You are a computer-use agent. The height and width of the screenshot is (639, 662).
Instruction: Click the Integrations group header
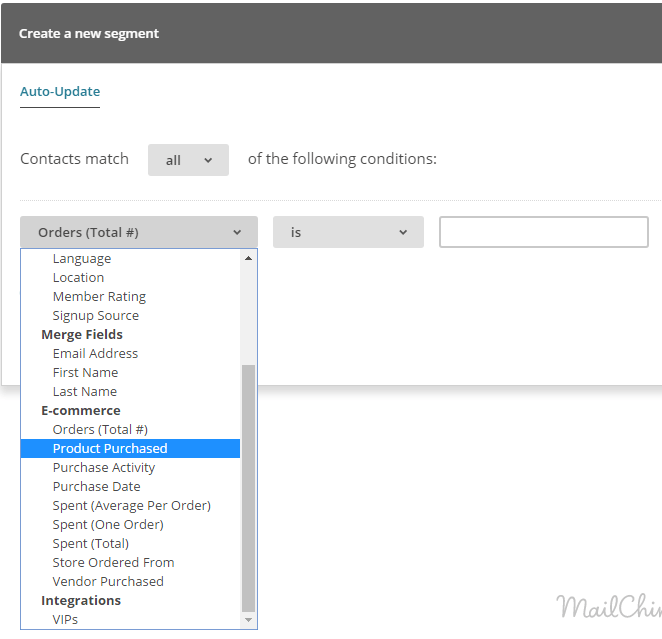pyautogui.click(x=81, y=601)
